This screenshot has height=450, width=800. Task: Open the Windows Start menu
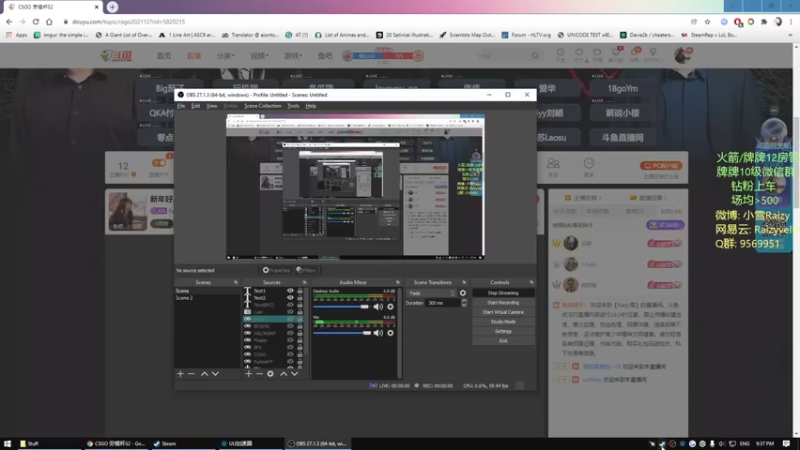(x=7, y=443)
